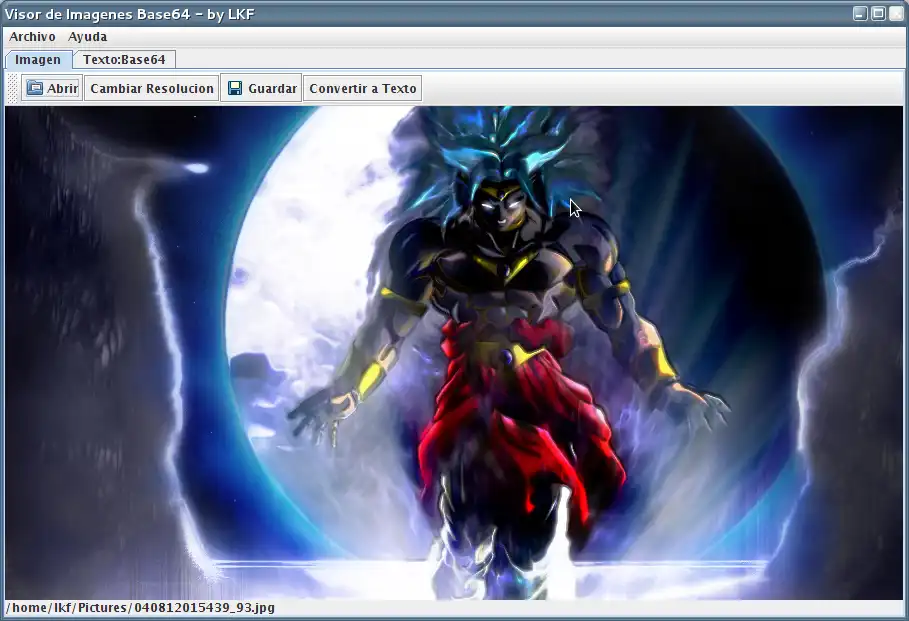Screen dimensions: 909x621
Task: Switch to the Texto:Base64 tab
Action: click(x=124, y=60)
